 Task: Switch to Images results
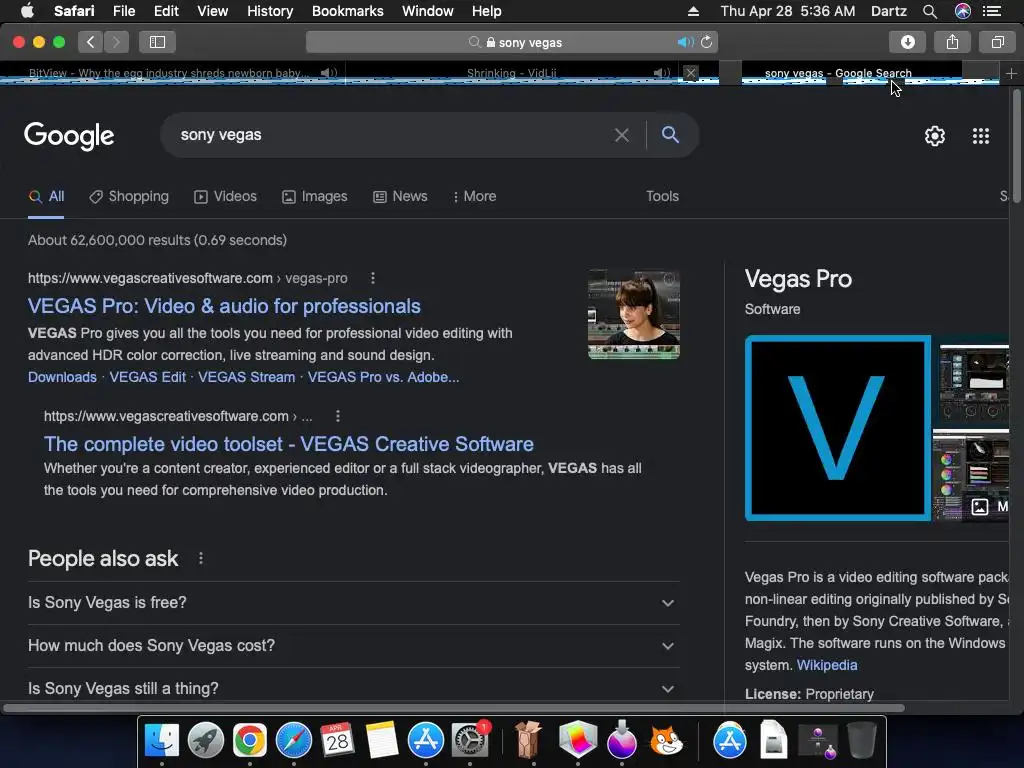pos(315,197)
